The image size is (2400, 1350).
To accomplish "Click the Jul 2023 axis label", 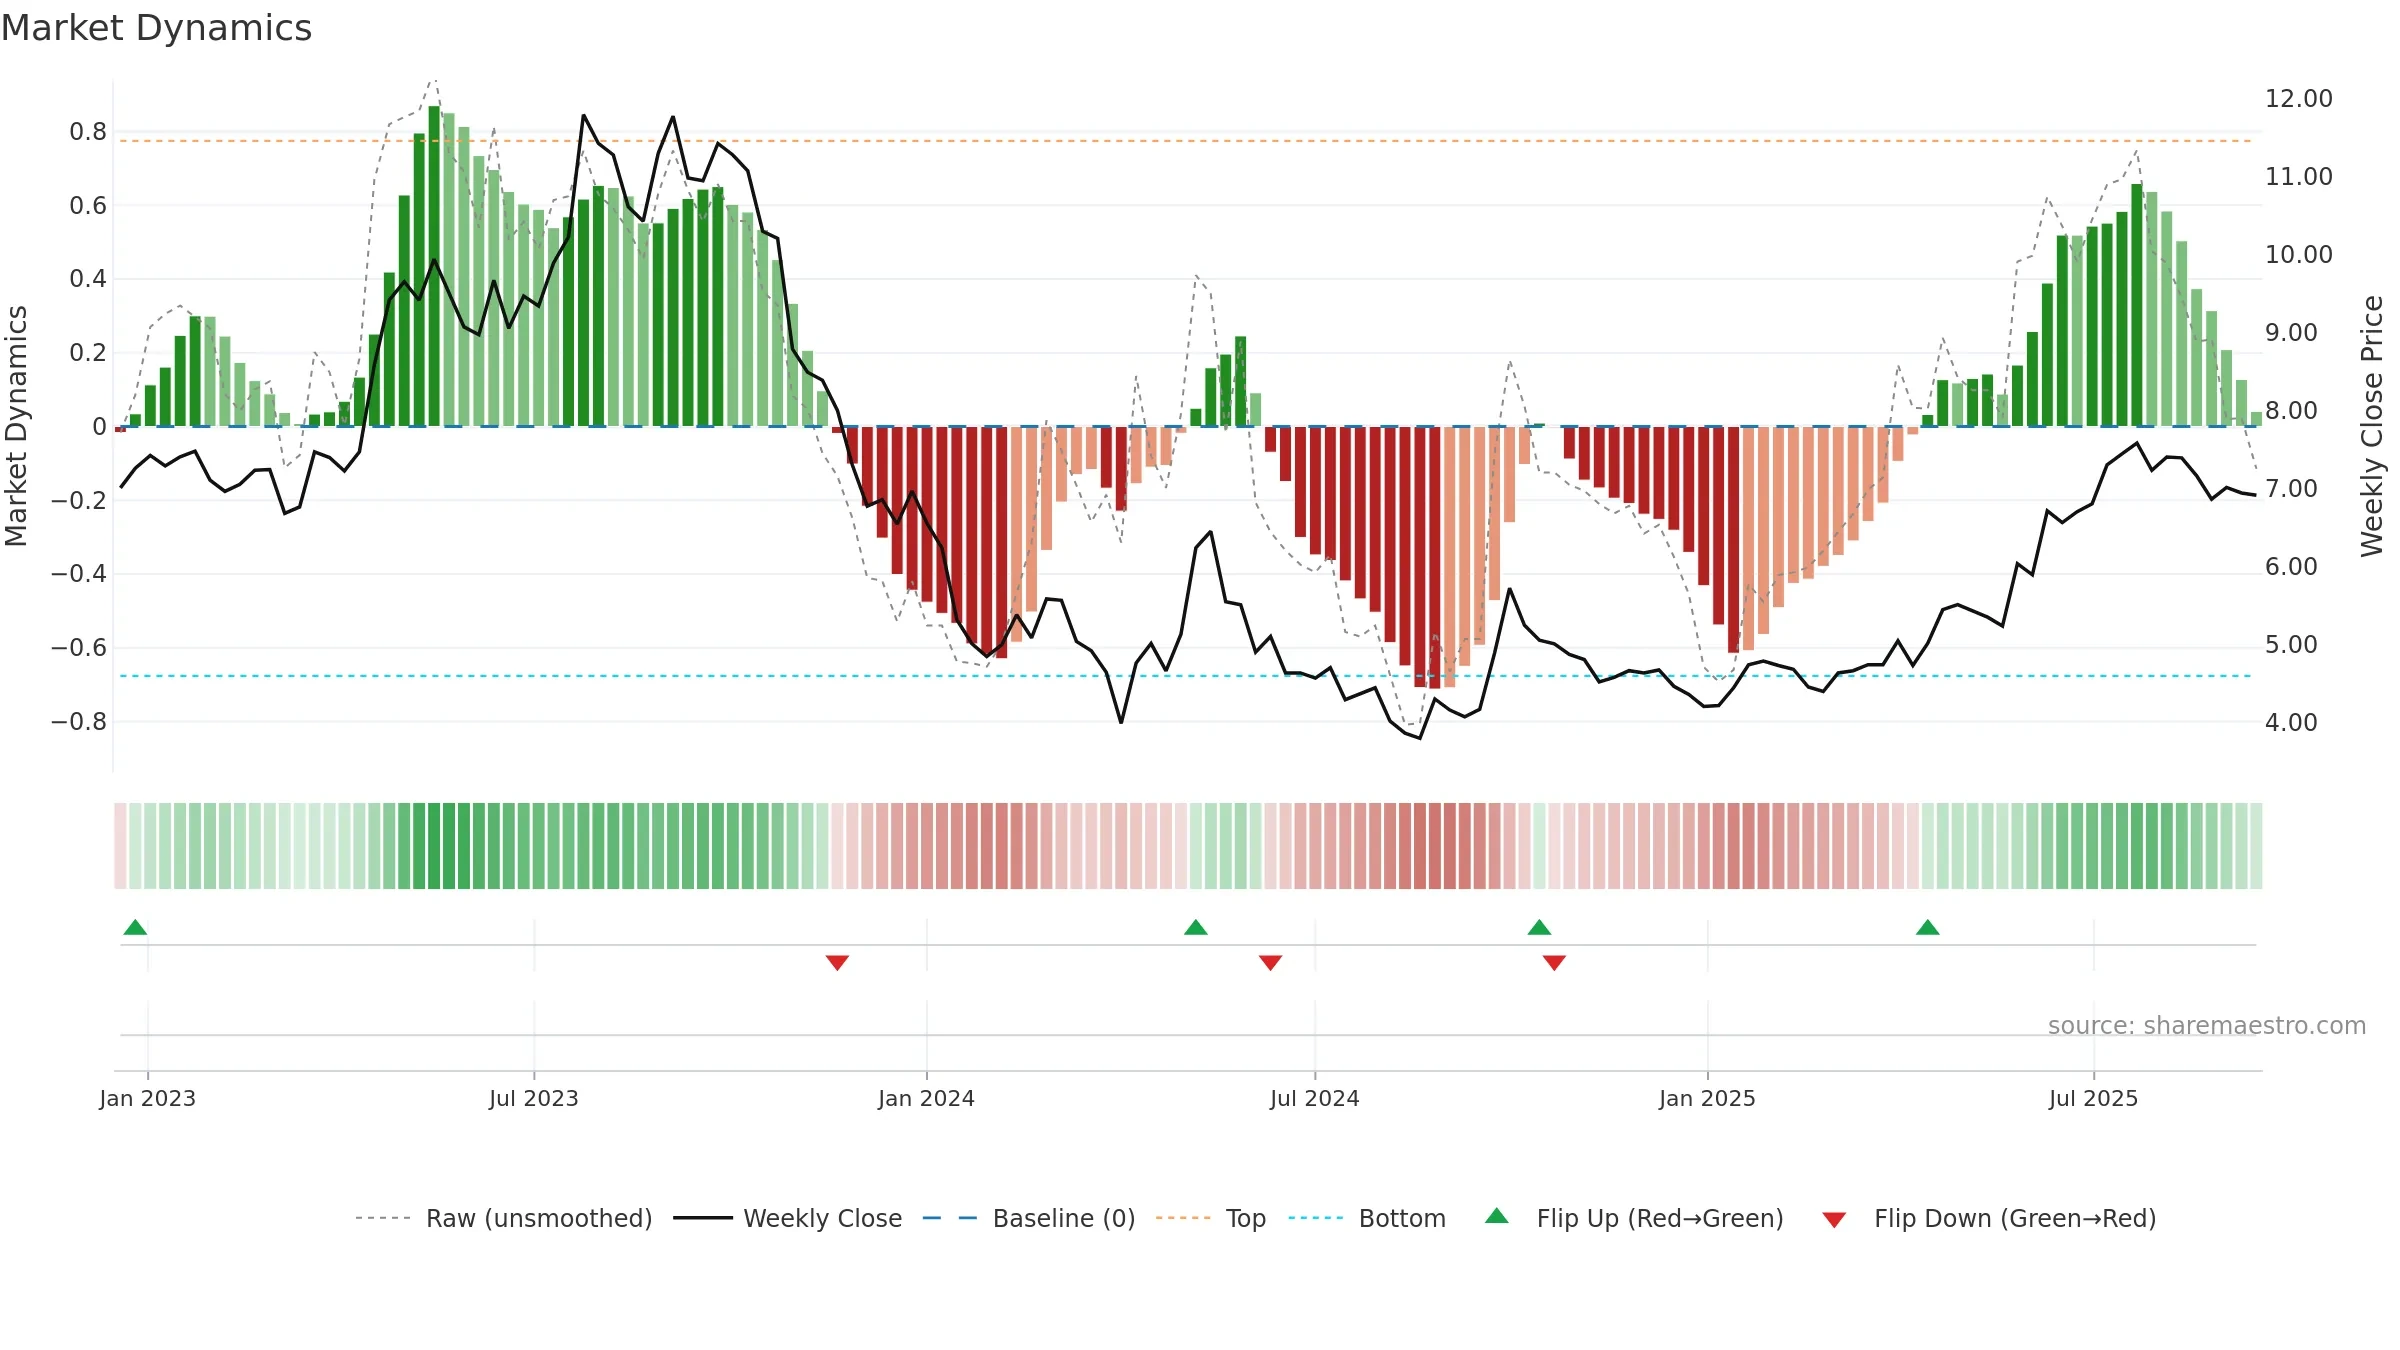I will (534, 1098).
